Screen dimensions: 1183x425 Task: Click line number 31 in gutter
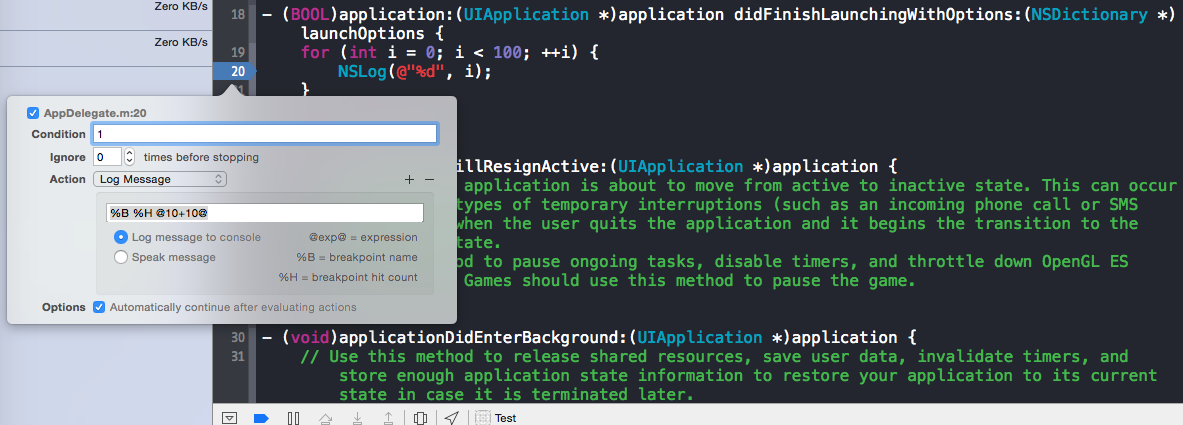point(237,356)
